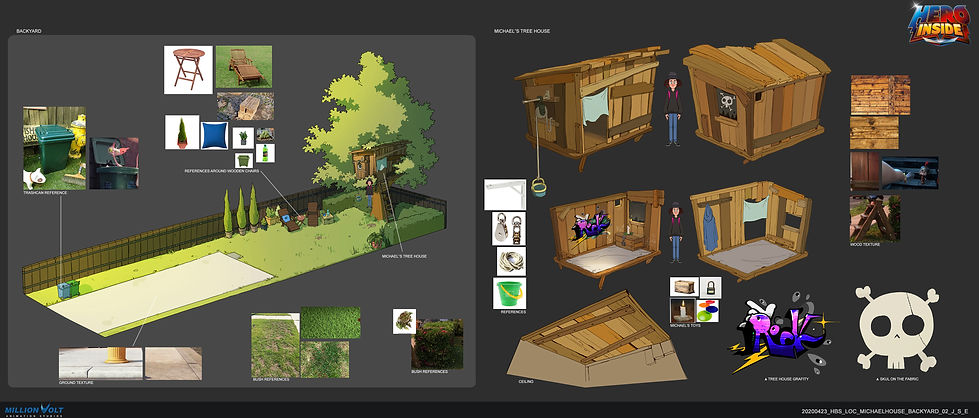Select the flowering bush hedge reference photo

437,344
